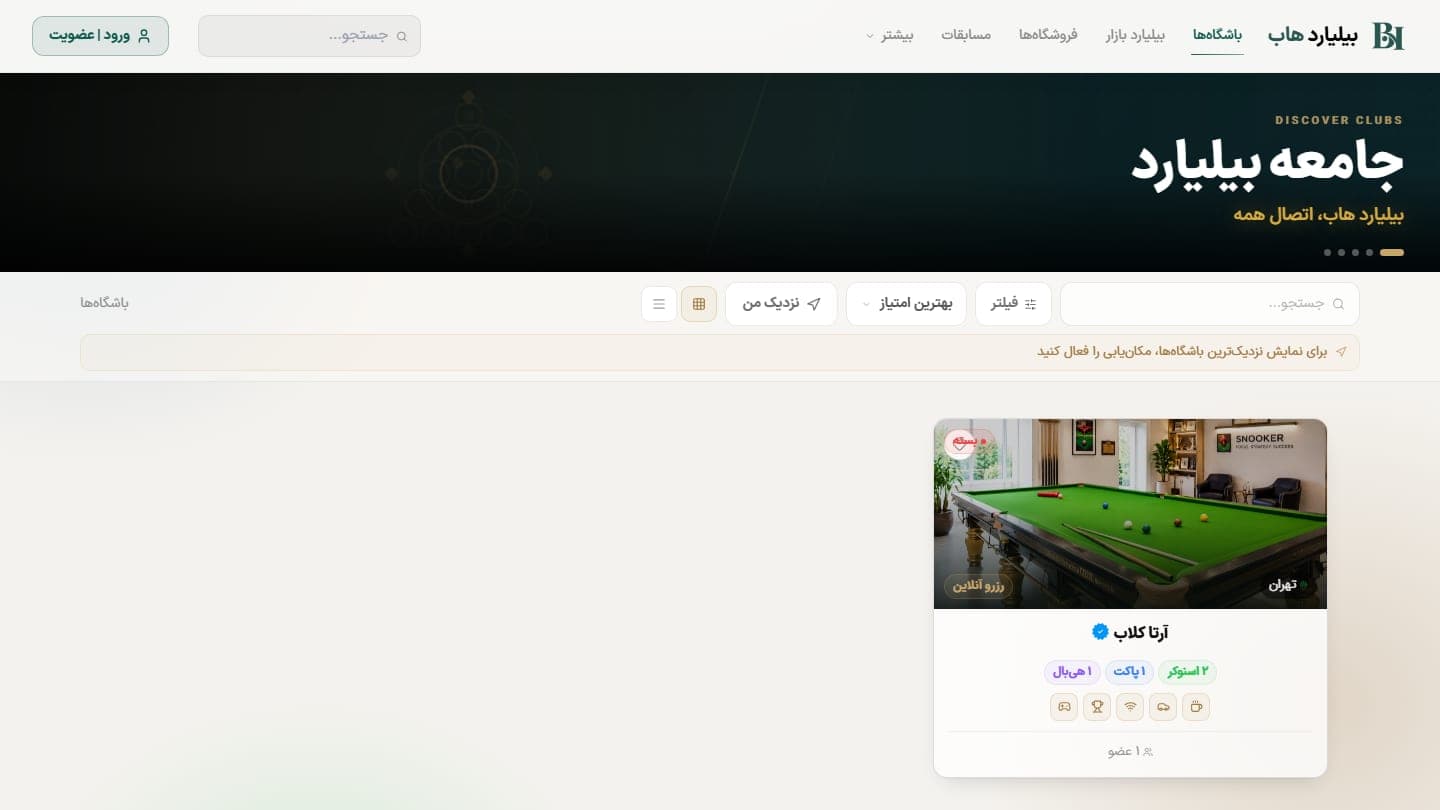Click the magnifier icon in clubs search
Screen dimensions: 1440x810
[1339, 304]
